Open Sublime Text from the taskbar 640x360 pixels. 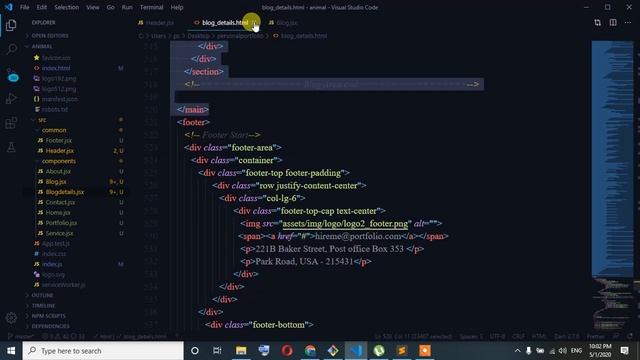click(402, 351)
